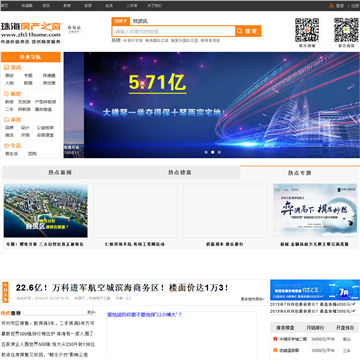Viewport: 360px width, 360px height.
Task: Click the 登录 link
Action: click(x=340, y=6)
